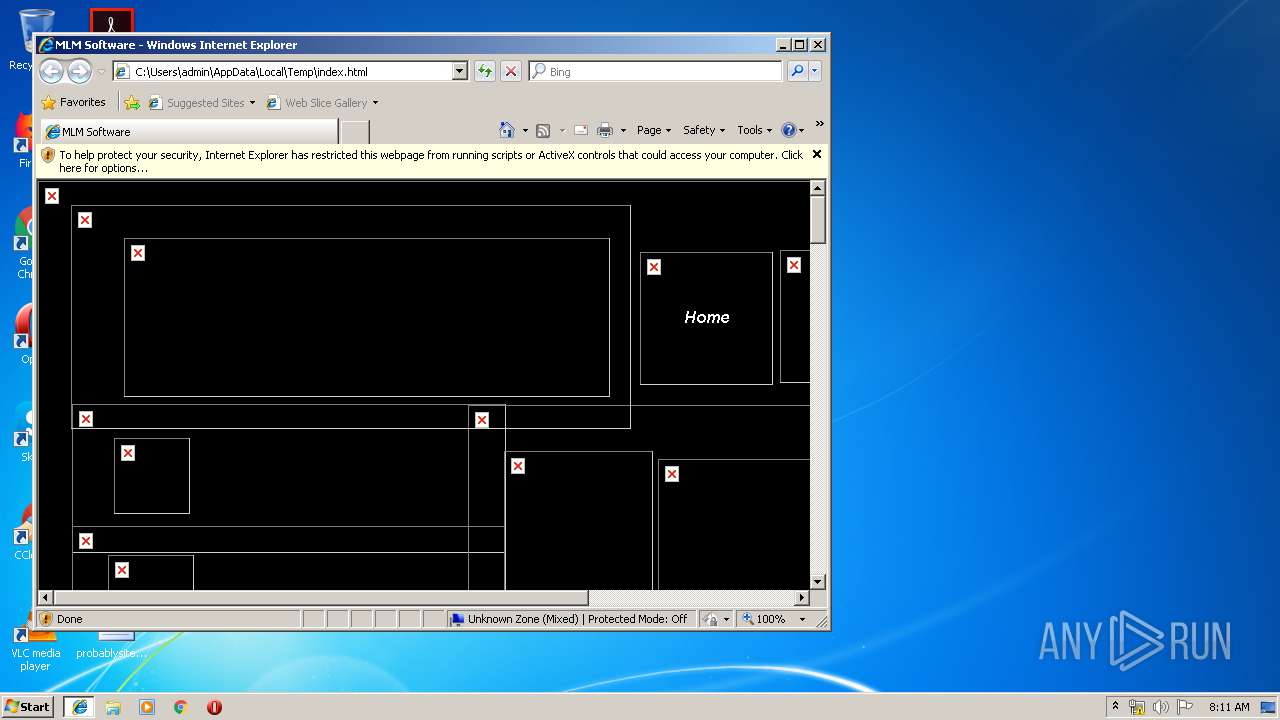The image size is (1280, 720).
Task: Open the search provider dropdown arrow
Action: coord(815,71)
